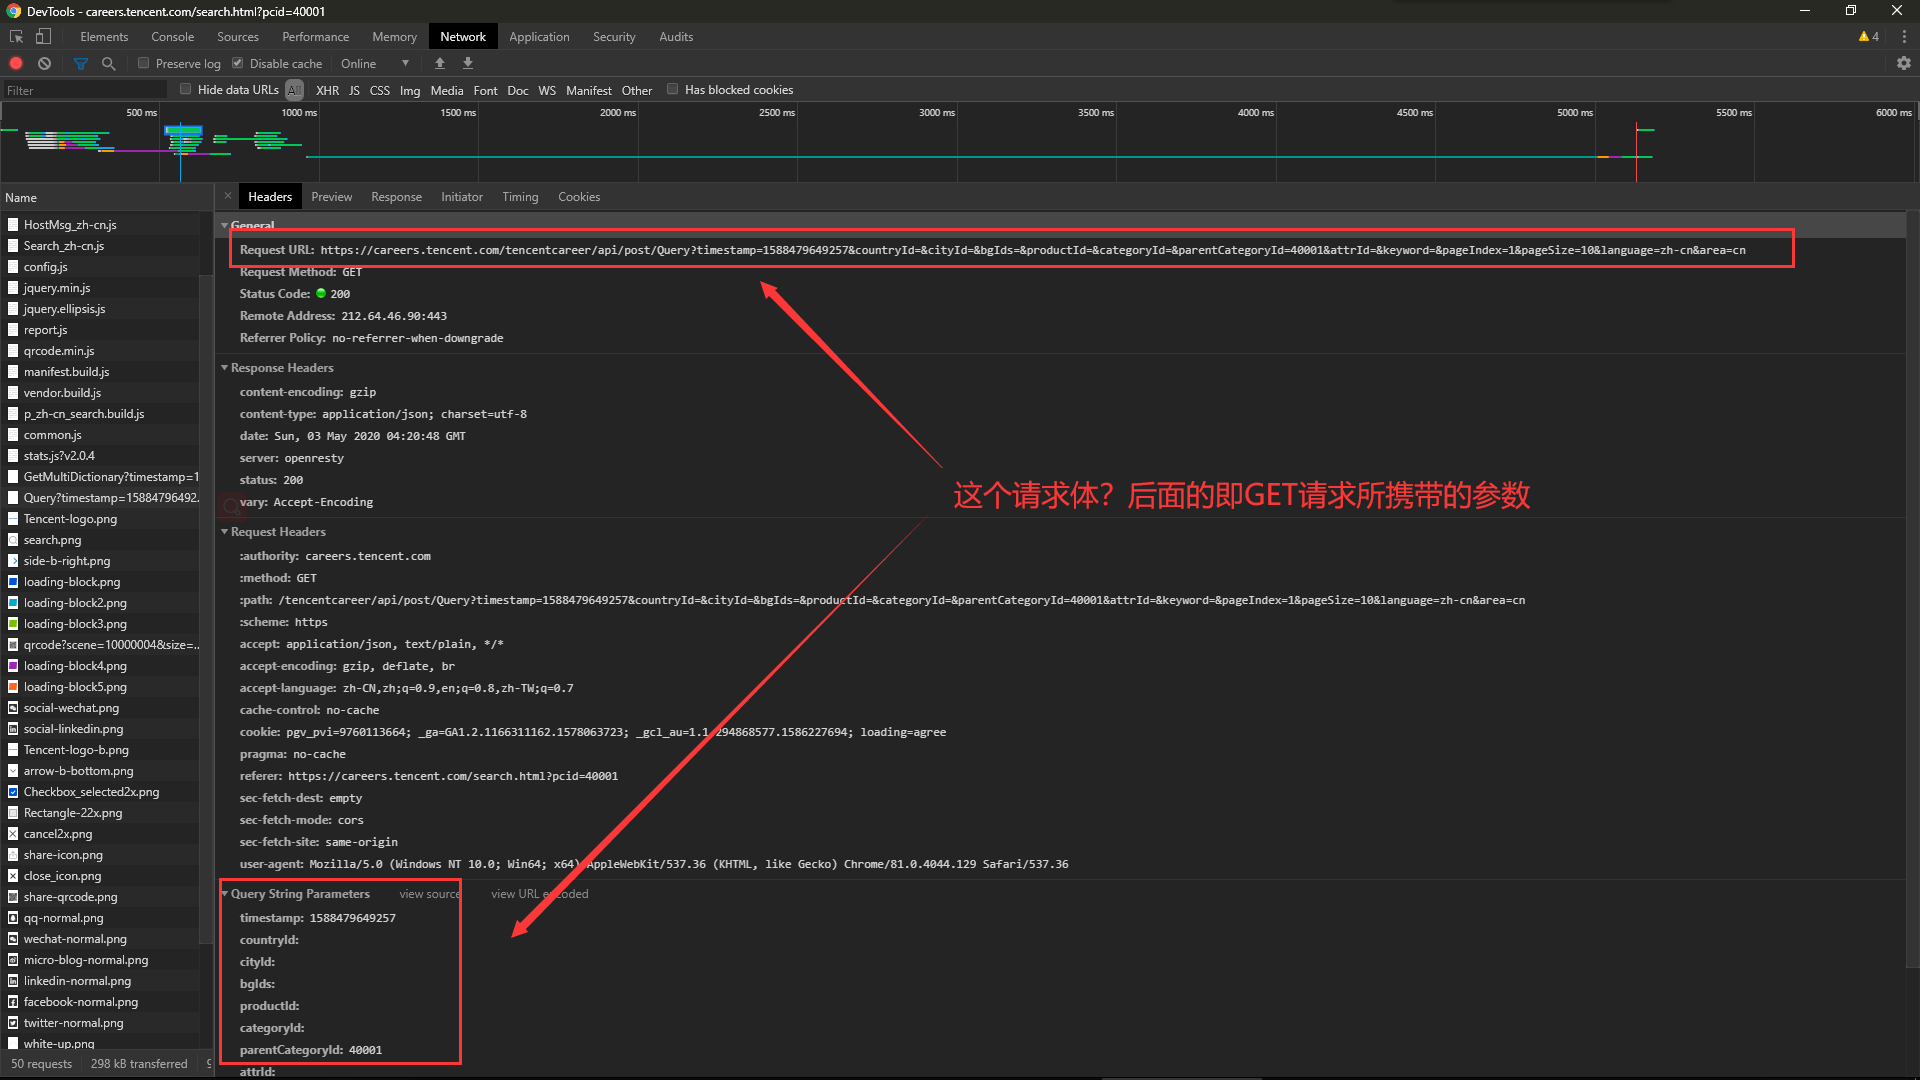Open the Security panel tab
The image size is (1920, 1080).
tap(614, 37)
